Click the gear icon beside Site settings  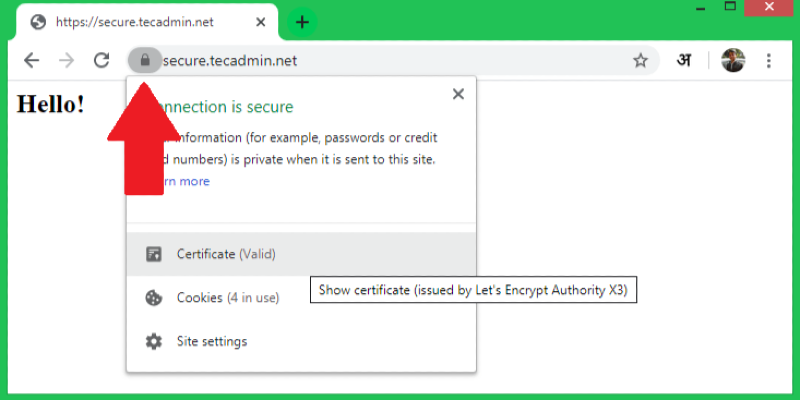tap(153, 341)
